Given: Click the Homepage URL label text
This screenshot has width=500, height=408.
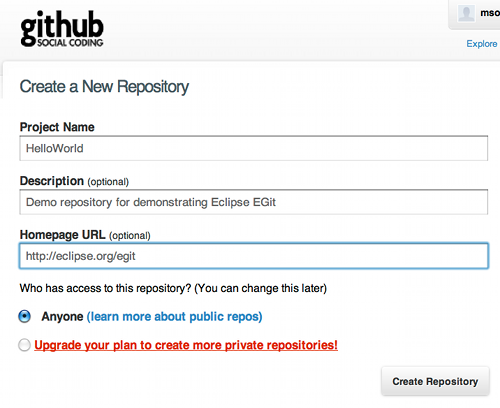Looking at the screenshot, I should click(63, 235).
